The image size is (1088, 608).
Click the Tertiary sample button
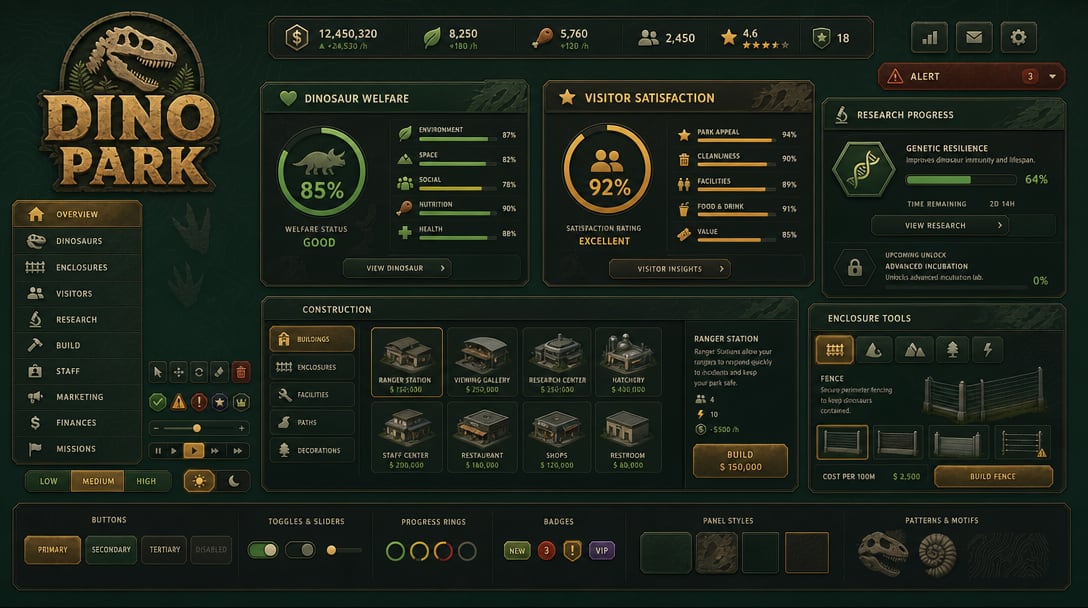click(x=164, y=550)
